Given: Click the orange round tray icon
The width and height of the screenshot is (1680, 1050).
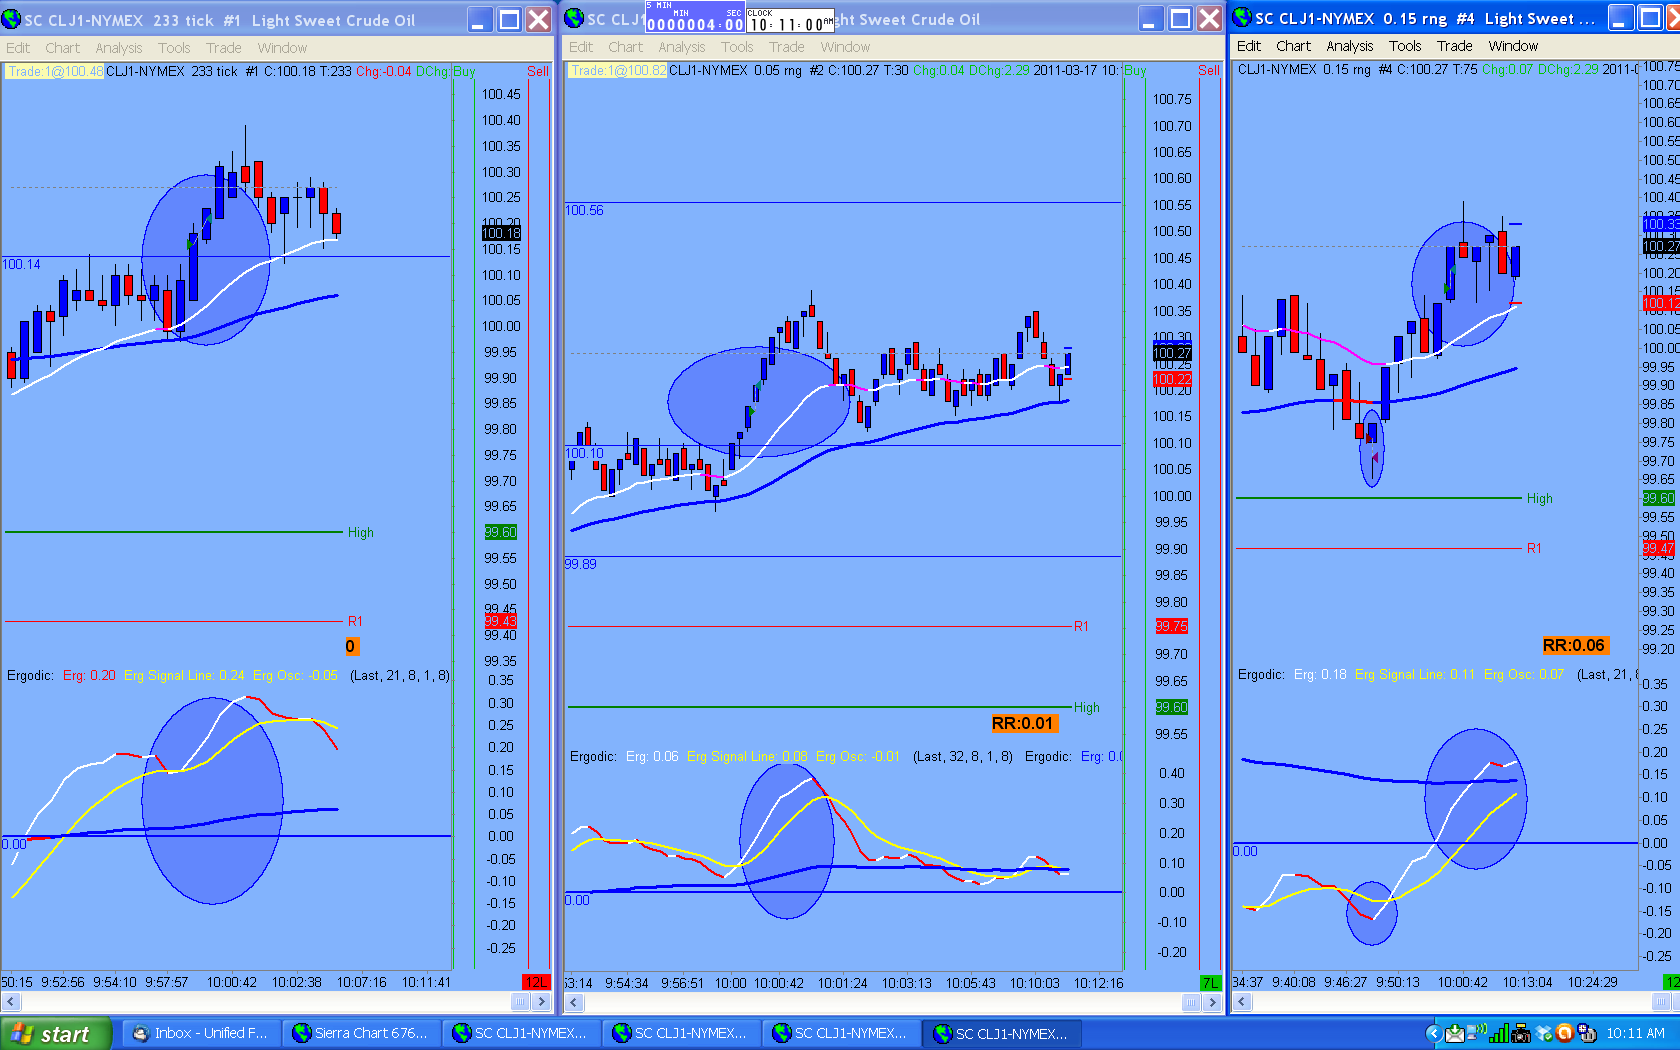Looking at the screenshot, I should click(x=1565, y=1033).
